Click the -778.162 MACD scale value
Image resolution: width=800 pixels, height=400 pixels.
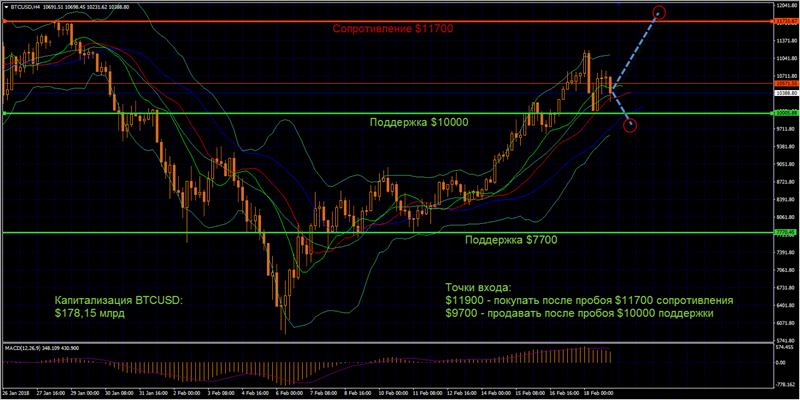pos(787,386)
